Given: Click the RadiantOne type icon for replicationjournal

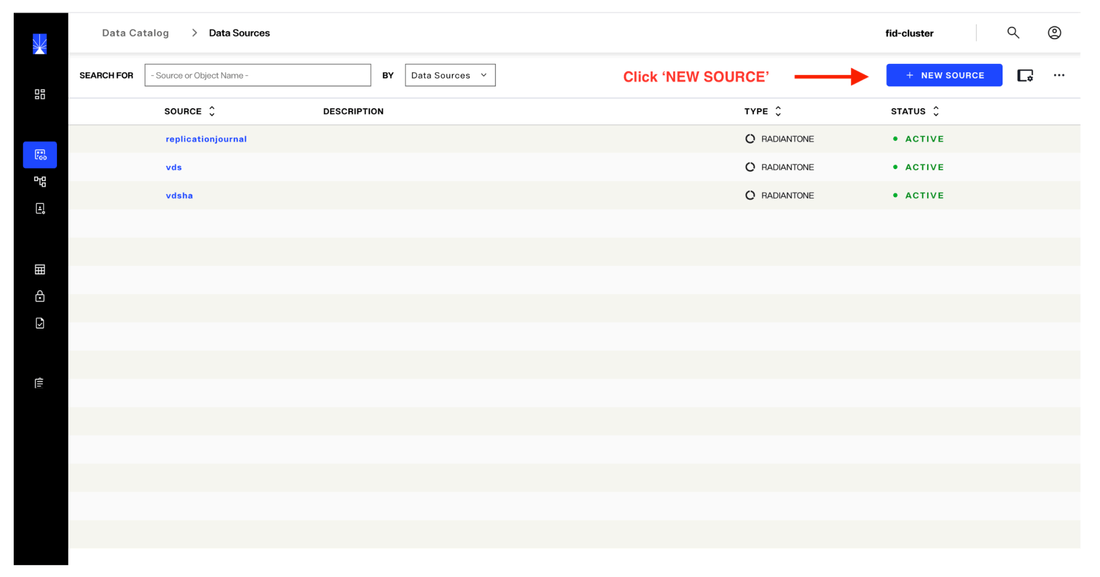Looking at the screenshot, I should [750, 139].
